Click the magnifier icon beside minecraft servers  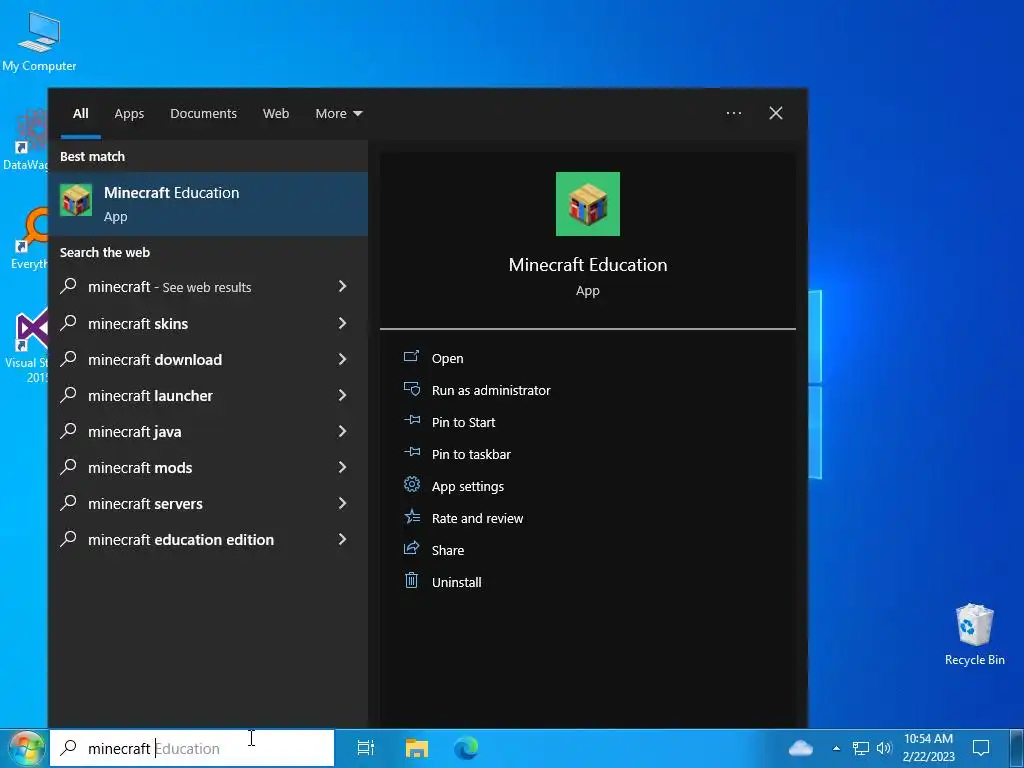coord(69,502)
